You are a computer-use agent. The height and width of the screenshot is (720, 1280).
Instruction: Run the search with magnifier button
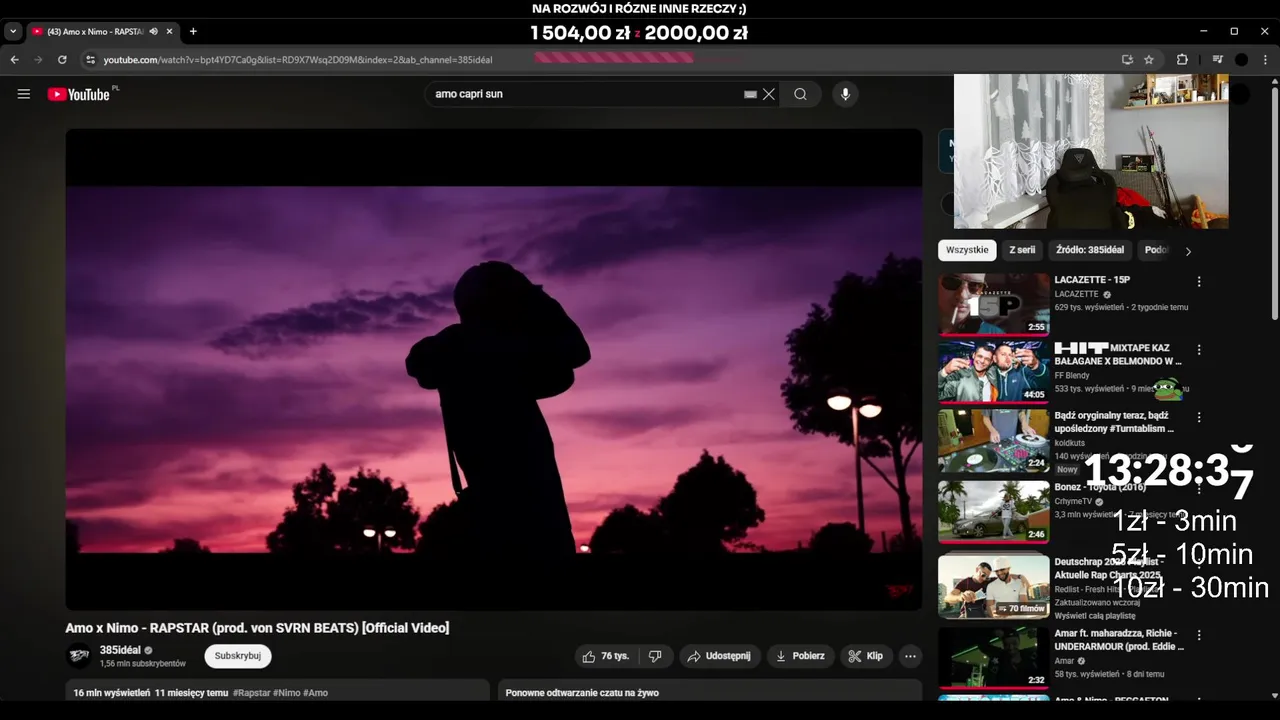pos(800,94)
